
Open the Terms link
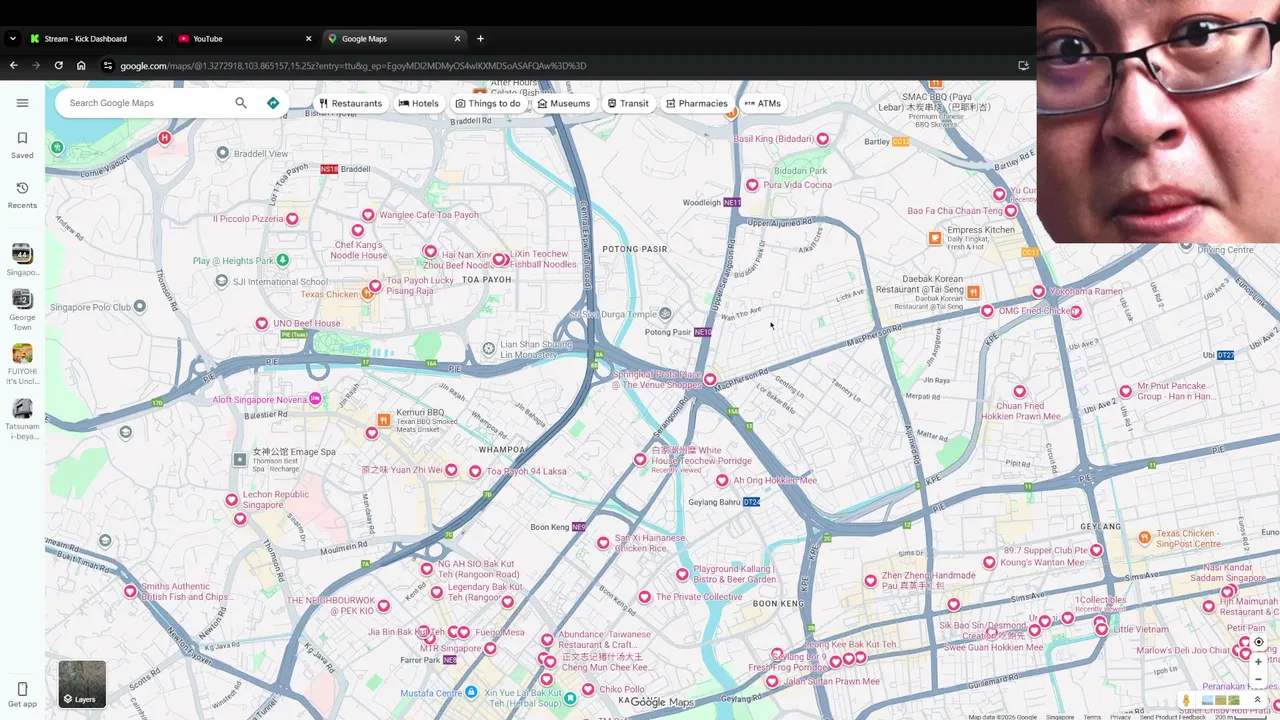tap(1092, 717)
